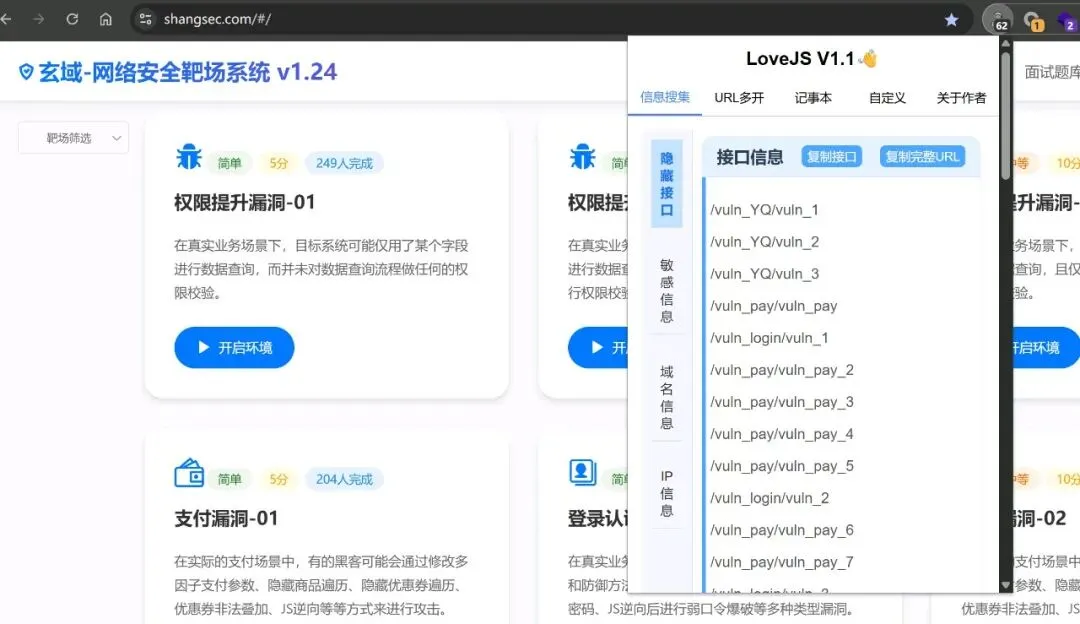Open purple extension icon with badge 2
The image size is (1080, 624).
1066,21
